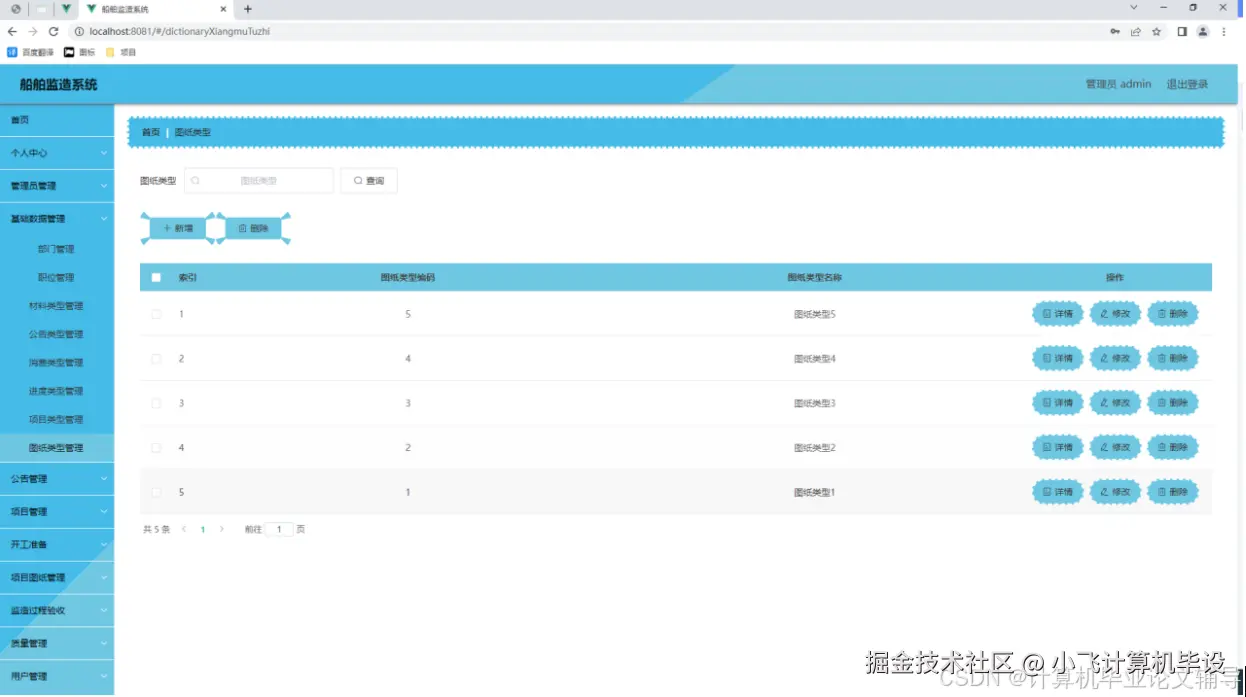Screen dimensions: 1246x697
Task: Expand the 项目图纸管理 sidebar menu
Action: [57, 578]
